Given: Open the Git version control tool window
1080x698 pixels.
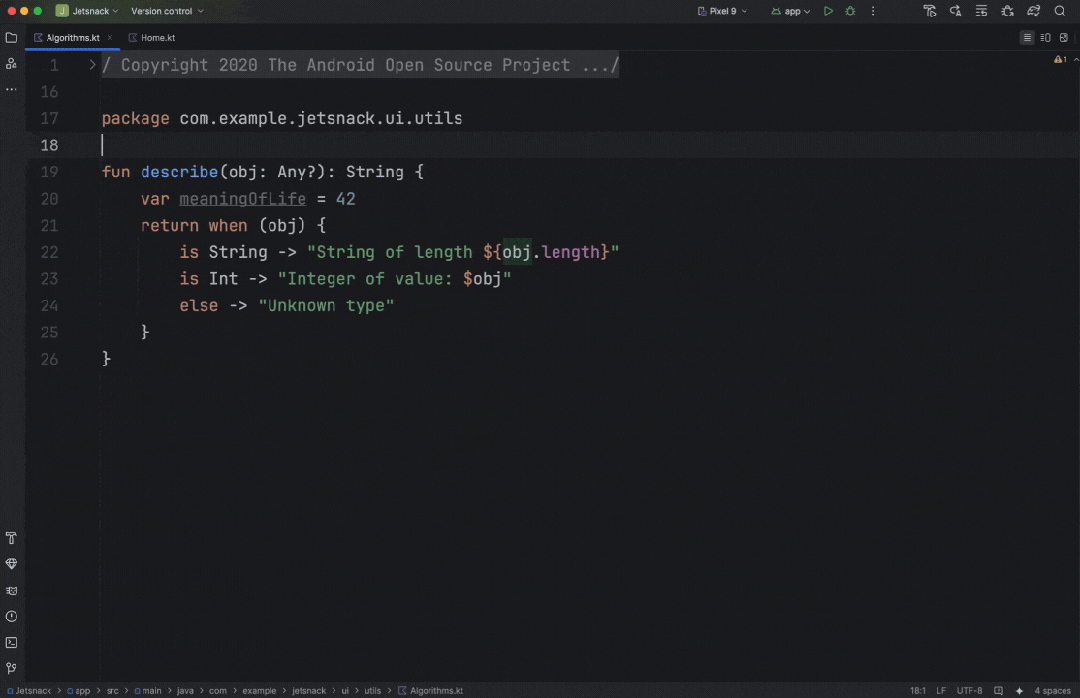Looking at the screenshot, I should (11, 669).
